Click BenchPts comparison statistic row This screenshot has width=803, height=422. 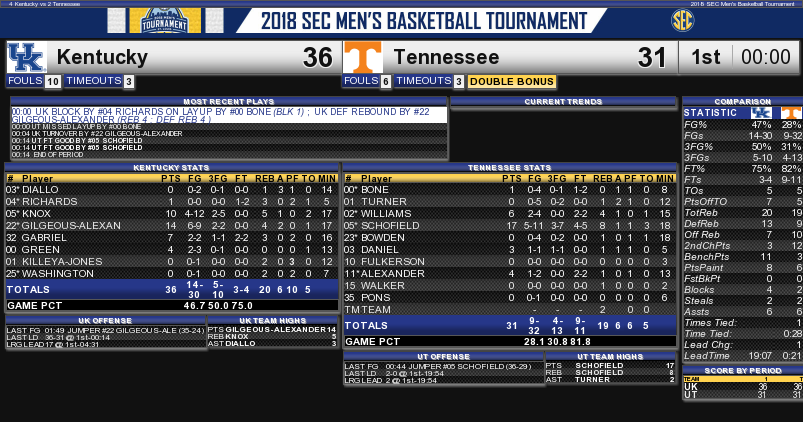(x=743, y=257)
